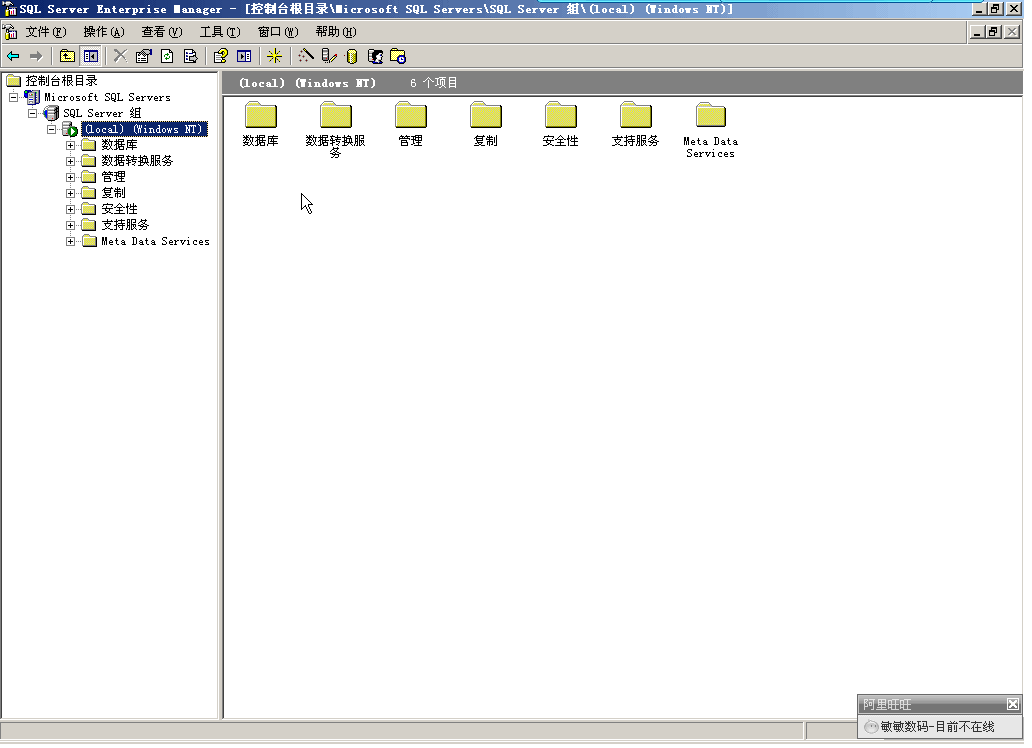Close the 阿里旺旺 notification popup

pyautogui.click(x=1012, y=705)
